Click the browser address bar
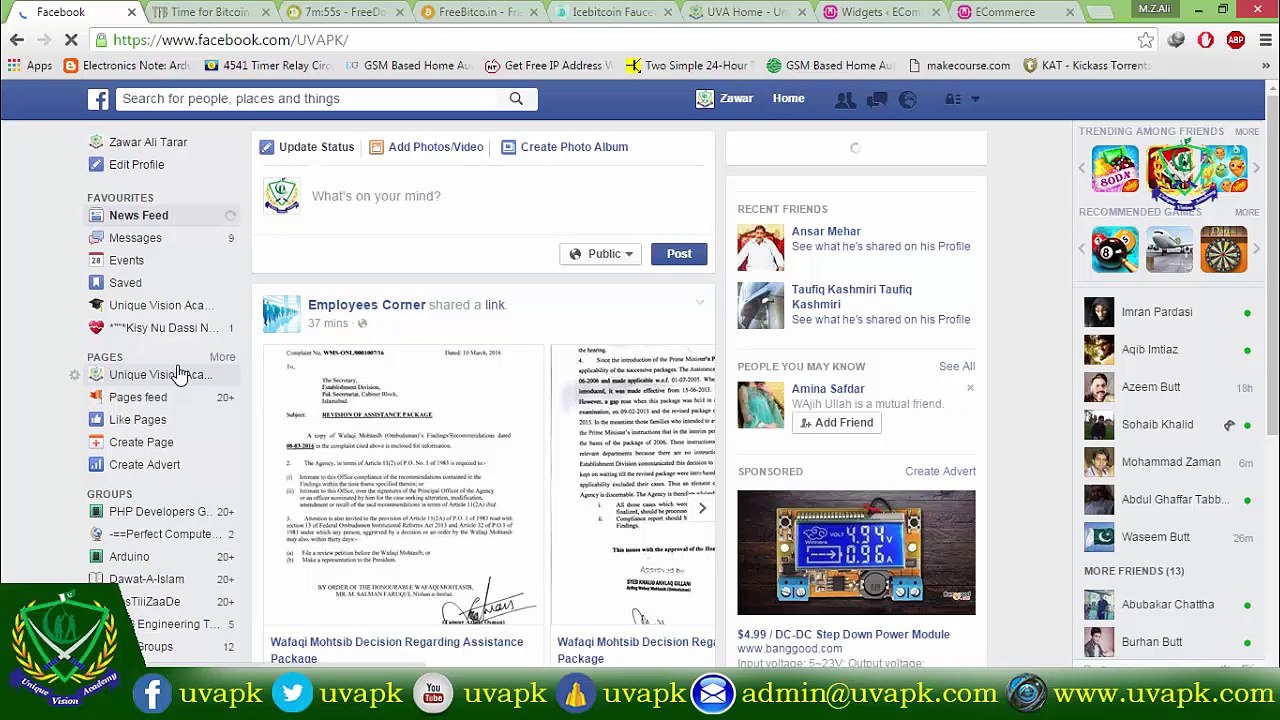 click(x=620, y=40)
